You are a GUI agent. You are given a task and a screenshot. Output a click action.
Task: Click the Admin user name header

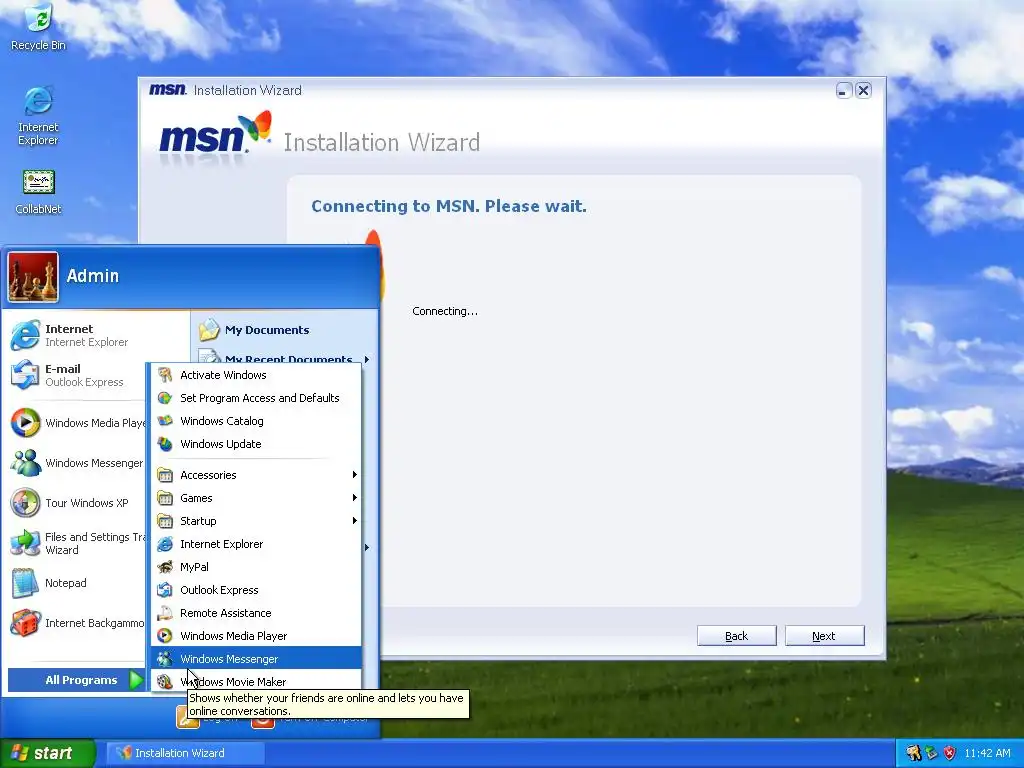(93, 276)
